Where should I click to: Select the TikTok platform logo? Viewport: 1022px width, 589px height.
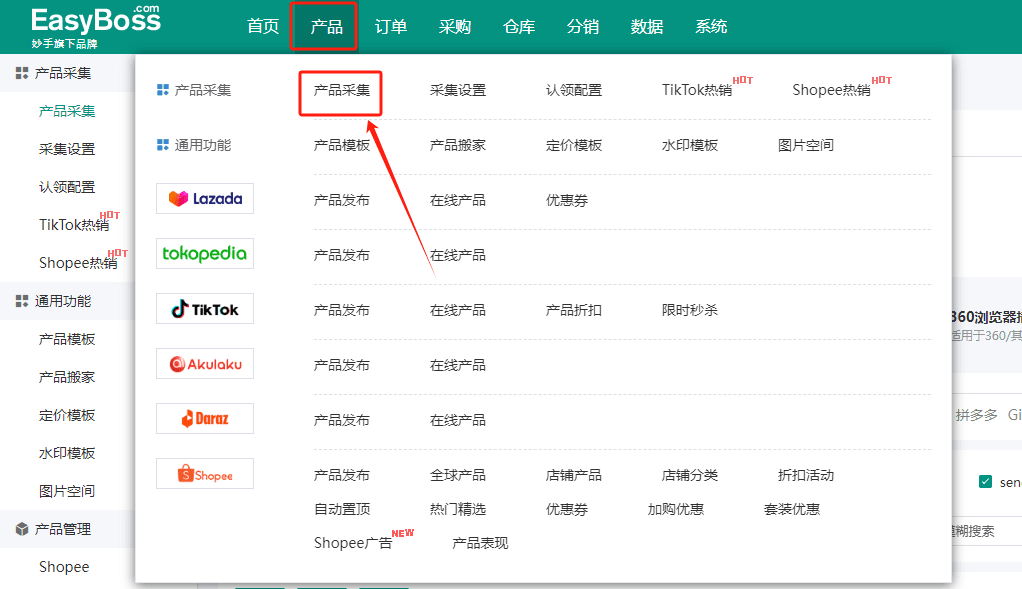pos(205,309)
